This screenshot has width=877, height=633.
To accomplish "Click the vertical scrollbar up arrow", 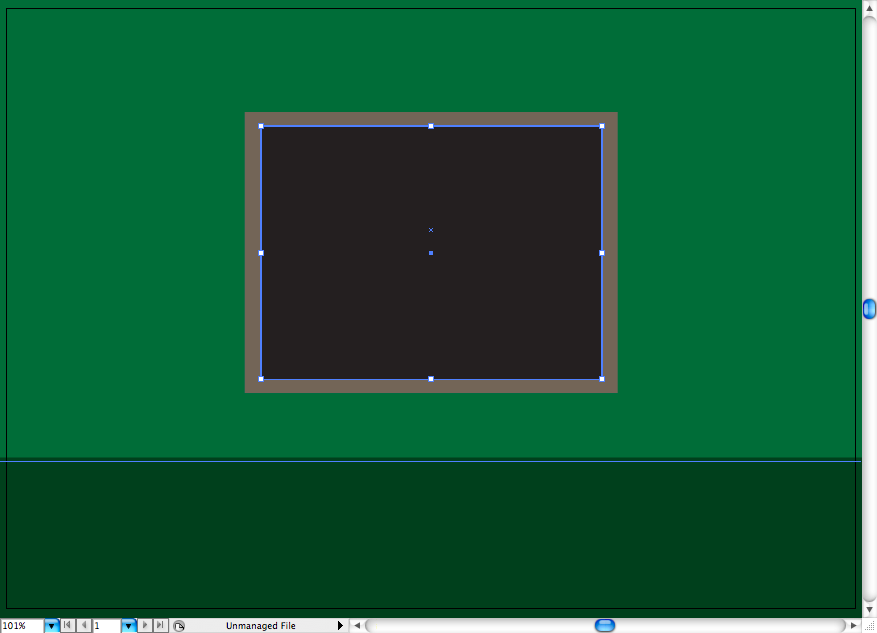I will click(869, 8).
